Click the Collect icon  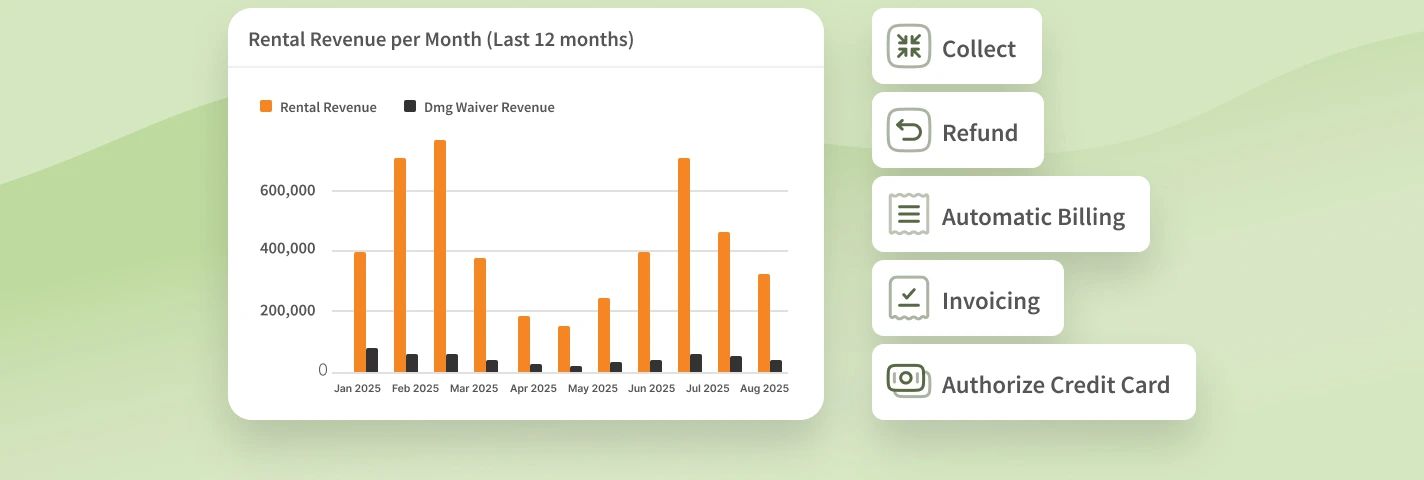pyautogui.click(x=909, y=46)
